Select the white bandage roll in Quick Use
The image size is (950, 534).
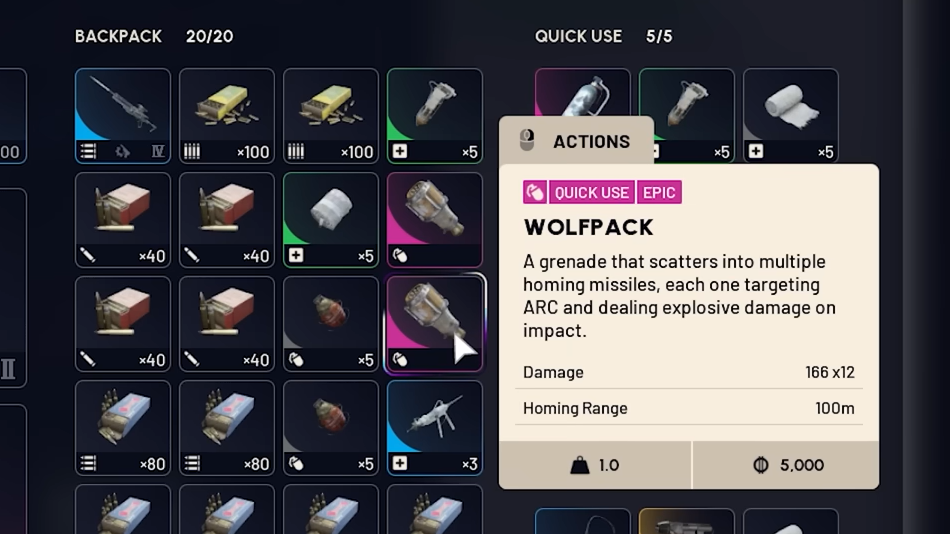[791, 115]
